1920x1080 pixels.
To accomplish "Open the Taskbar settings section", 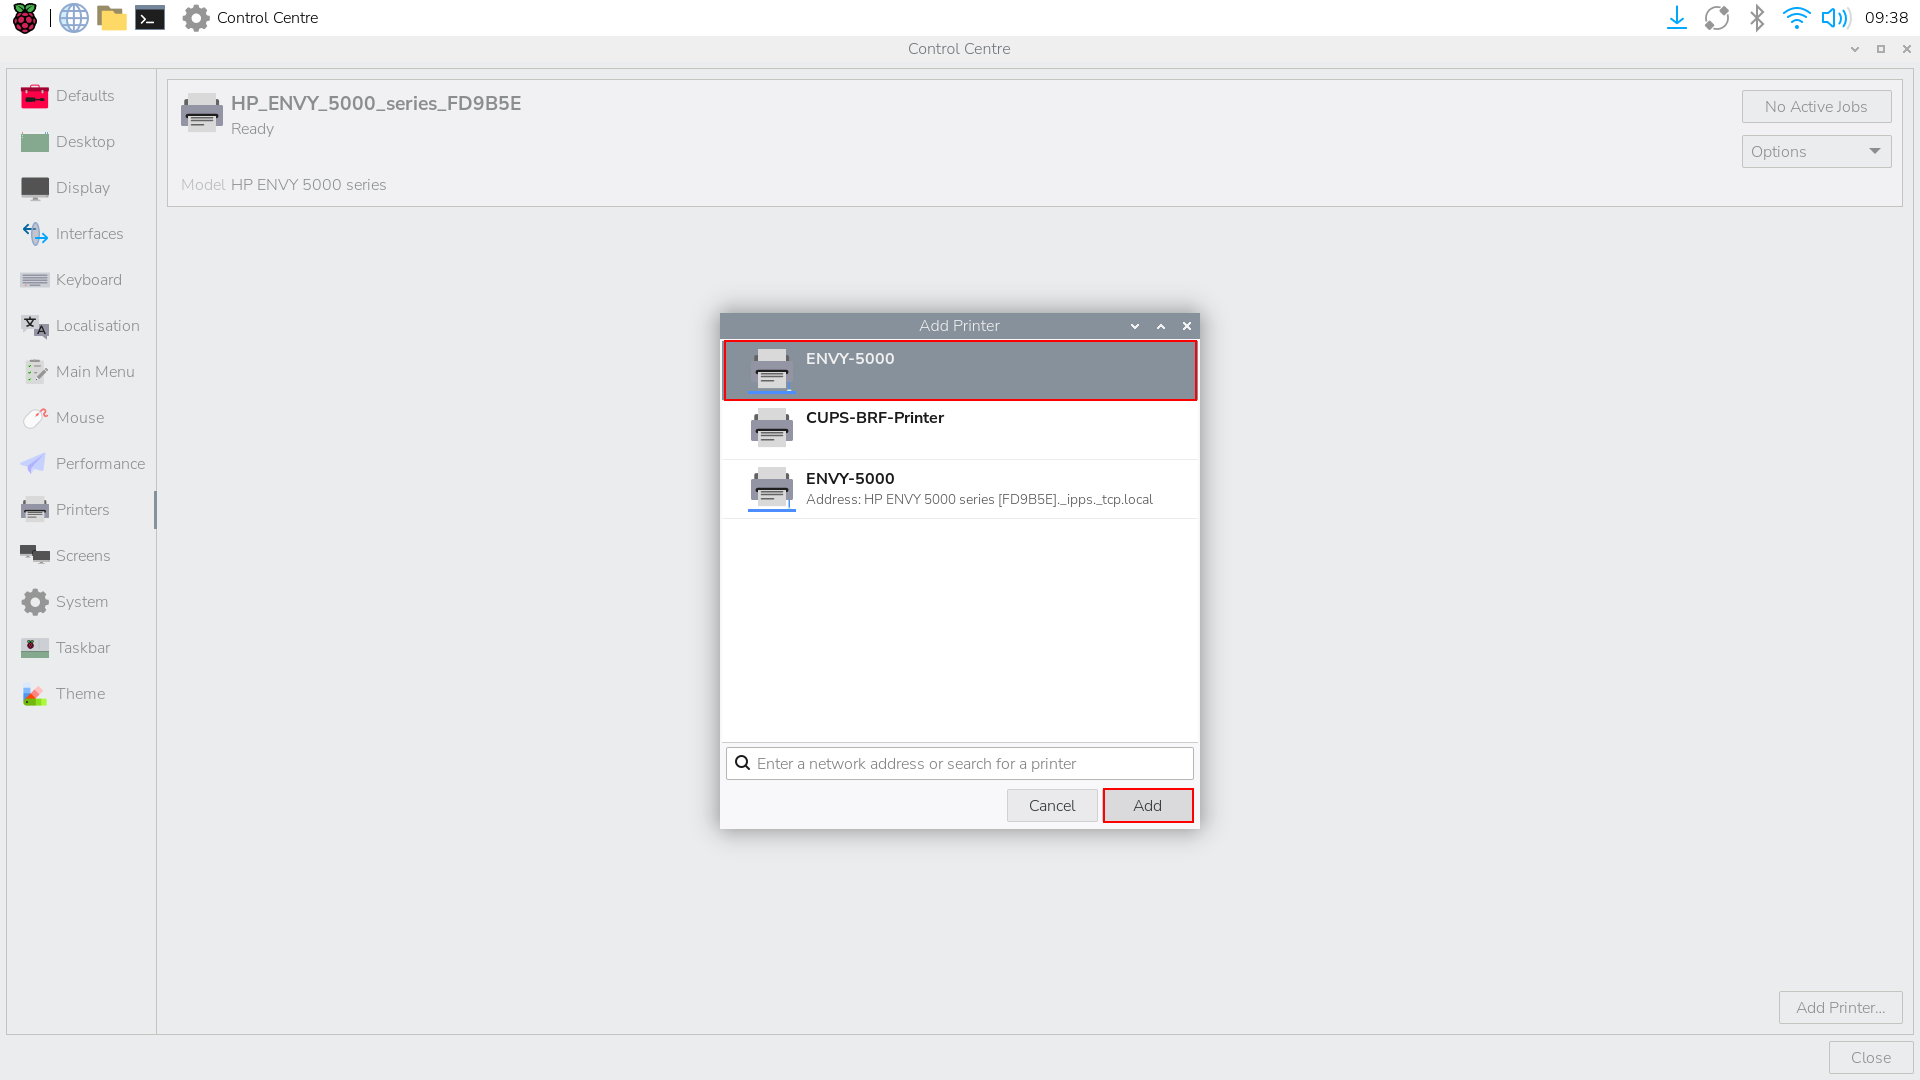I will (82, 648).
